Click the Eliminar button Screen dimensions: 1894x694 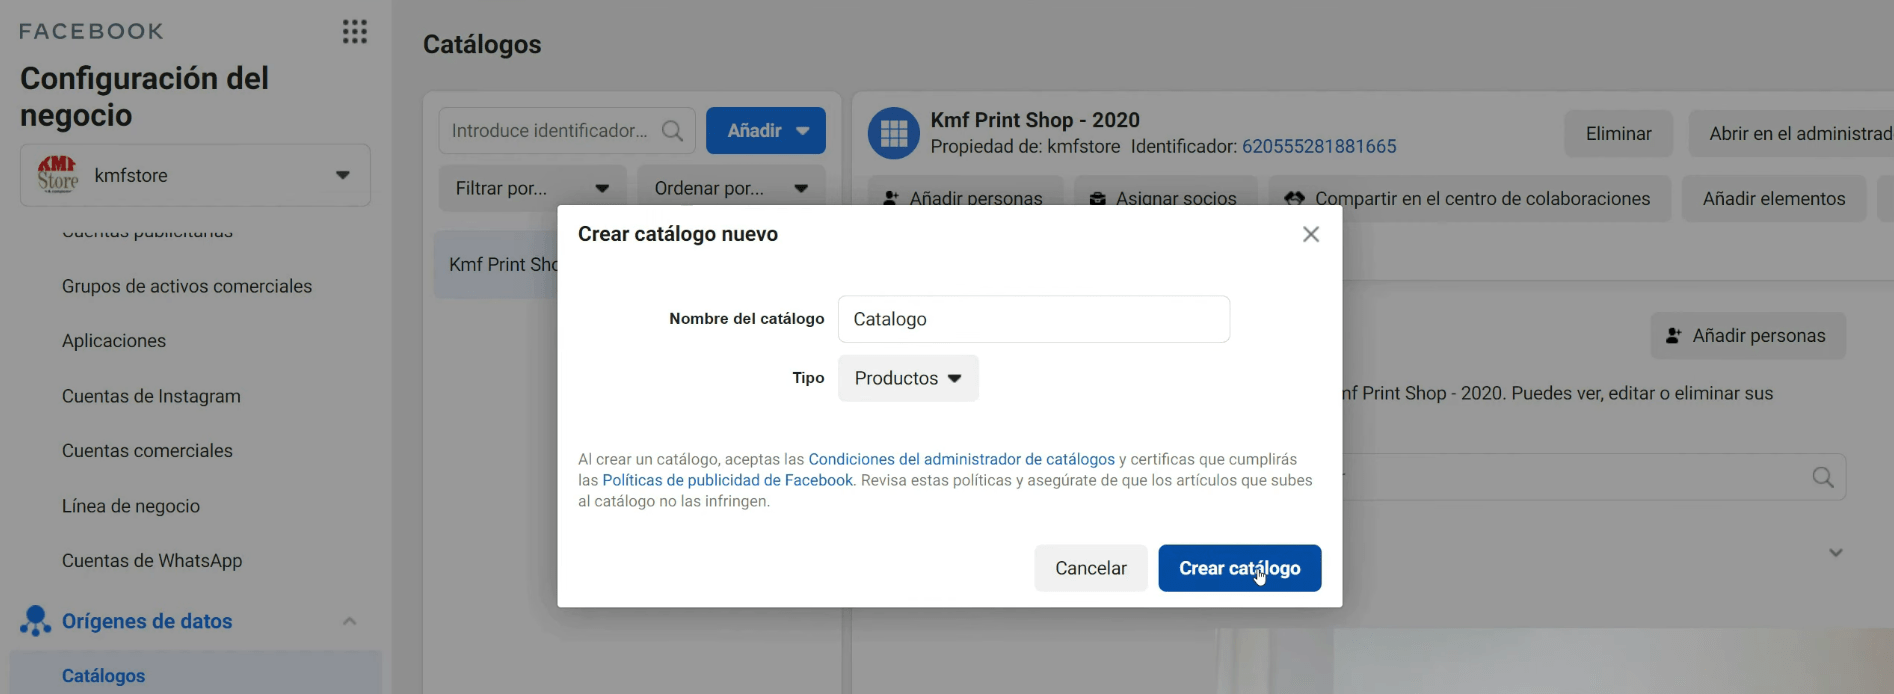point(1618,134)
